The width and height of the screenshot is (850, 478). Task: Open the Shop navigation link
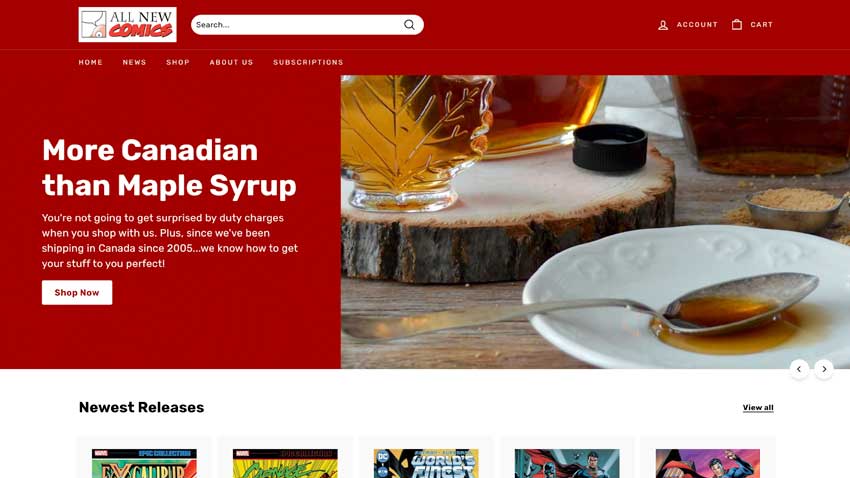pyautogui.click(x=178, y=62)
